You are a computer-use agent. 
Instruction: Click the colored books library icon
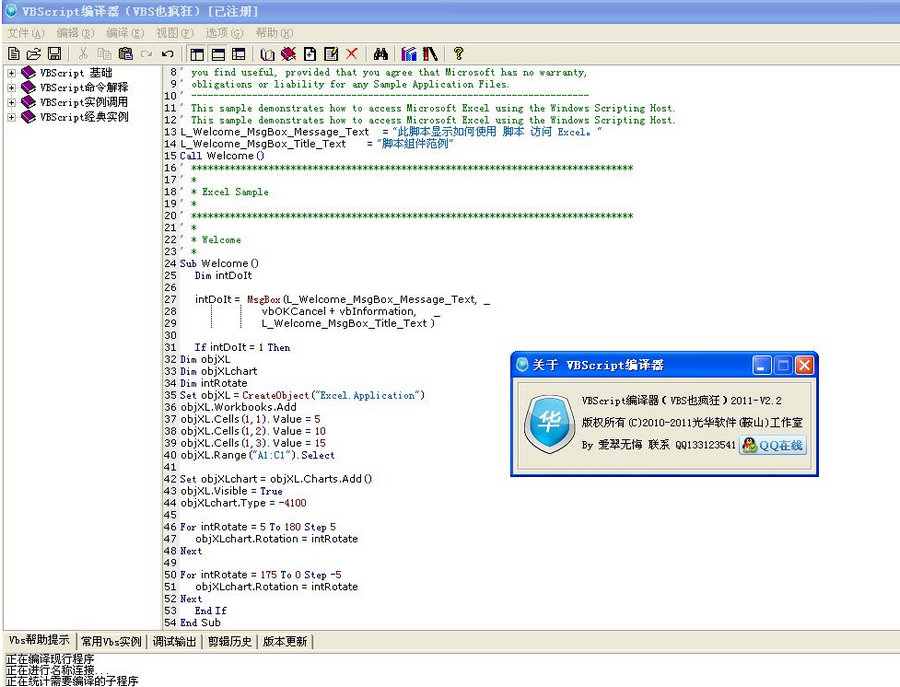409,54
